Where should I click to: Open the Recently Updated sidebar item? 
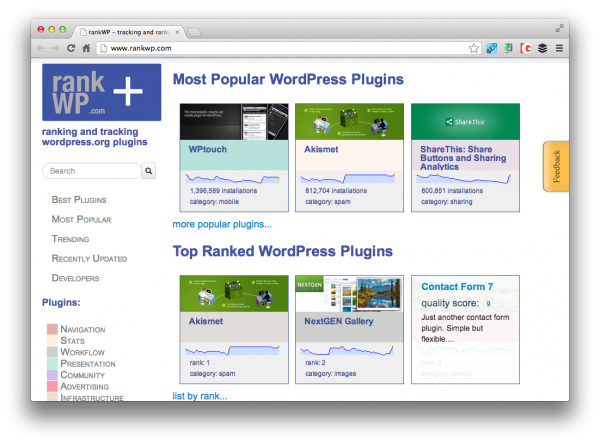coord(89,258)
